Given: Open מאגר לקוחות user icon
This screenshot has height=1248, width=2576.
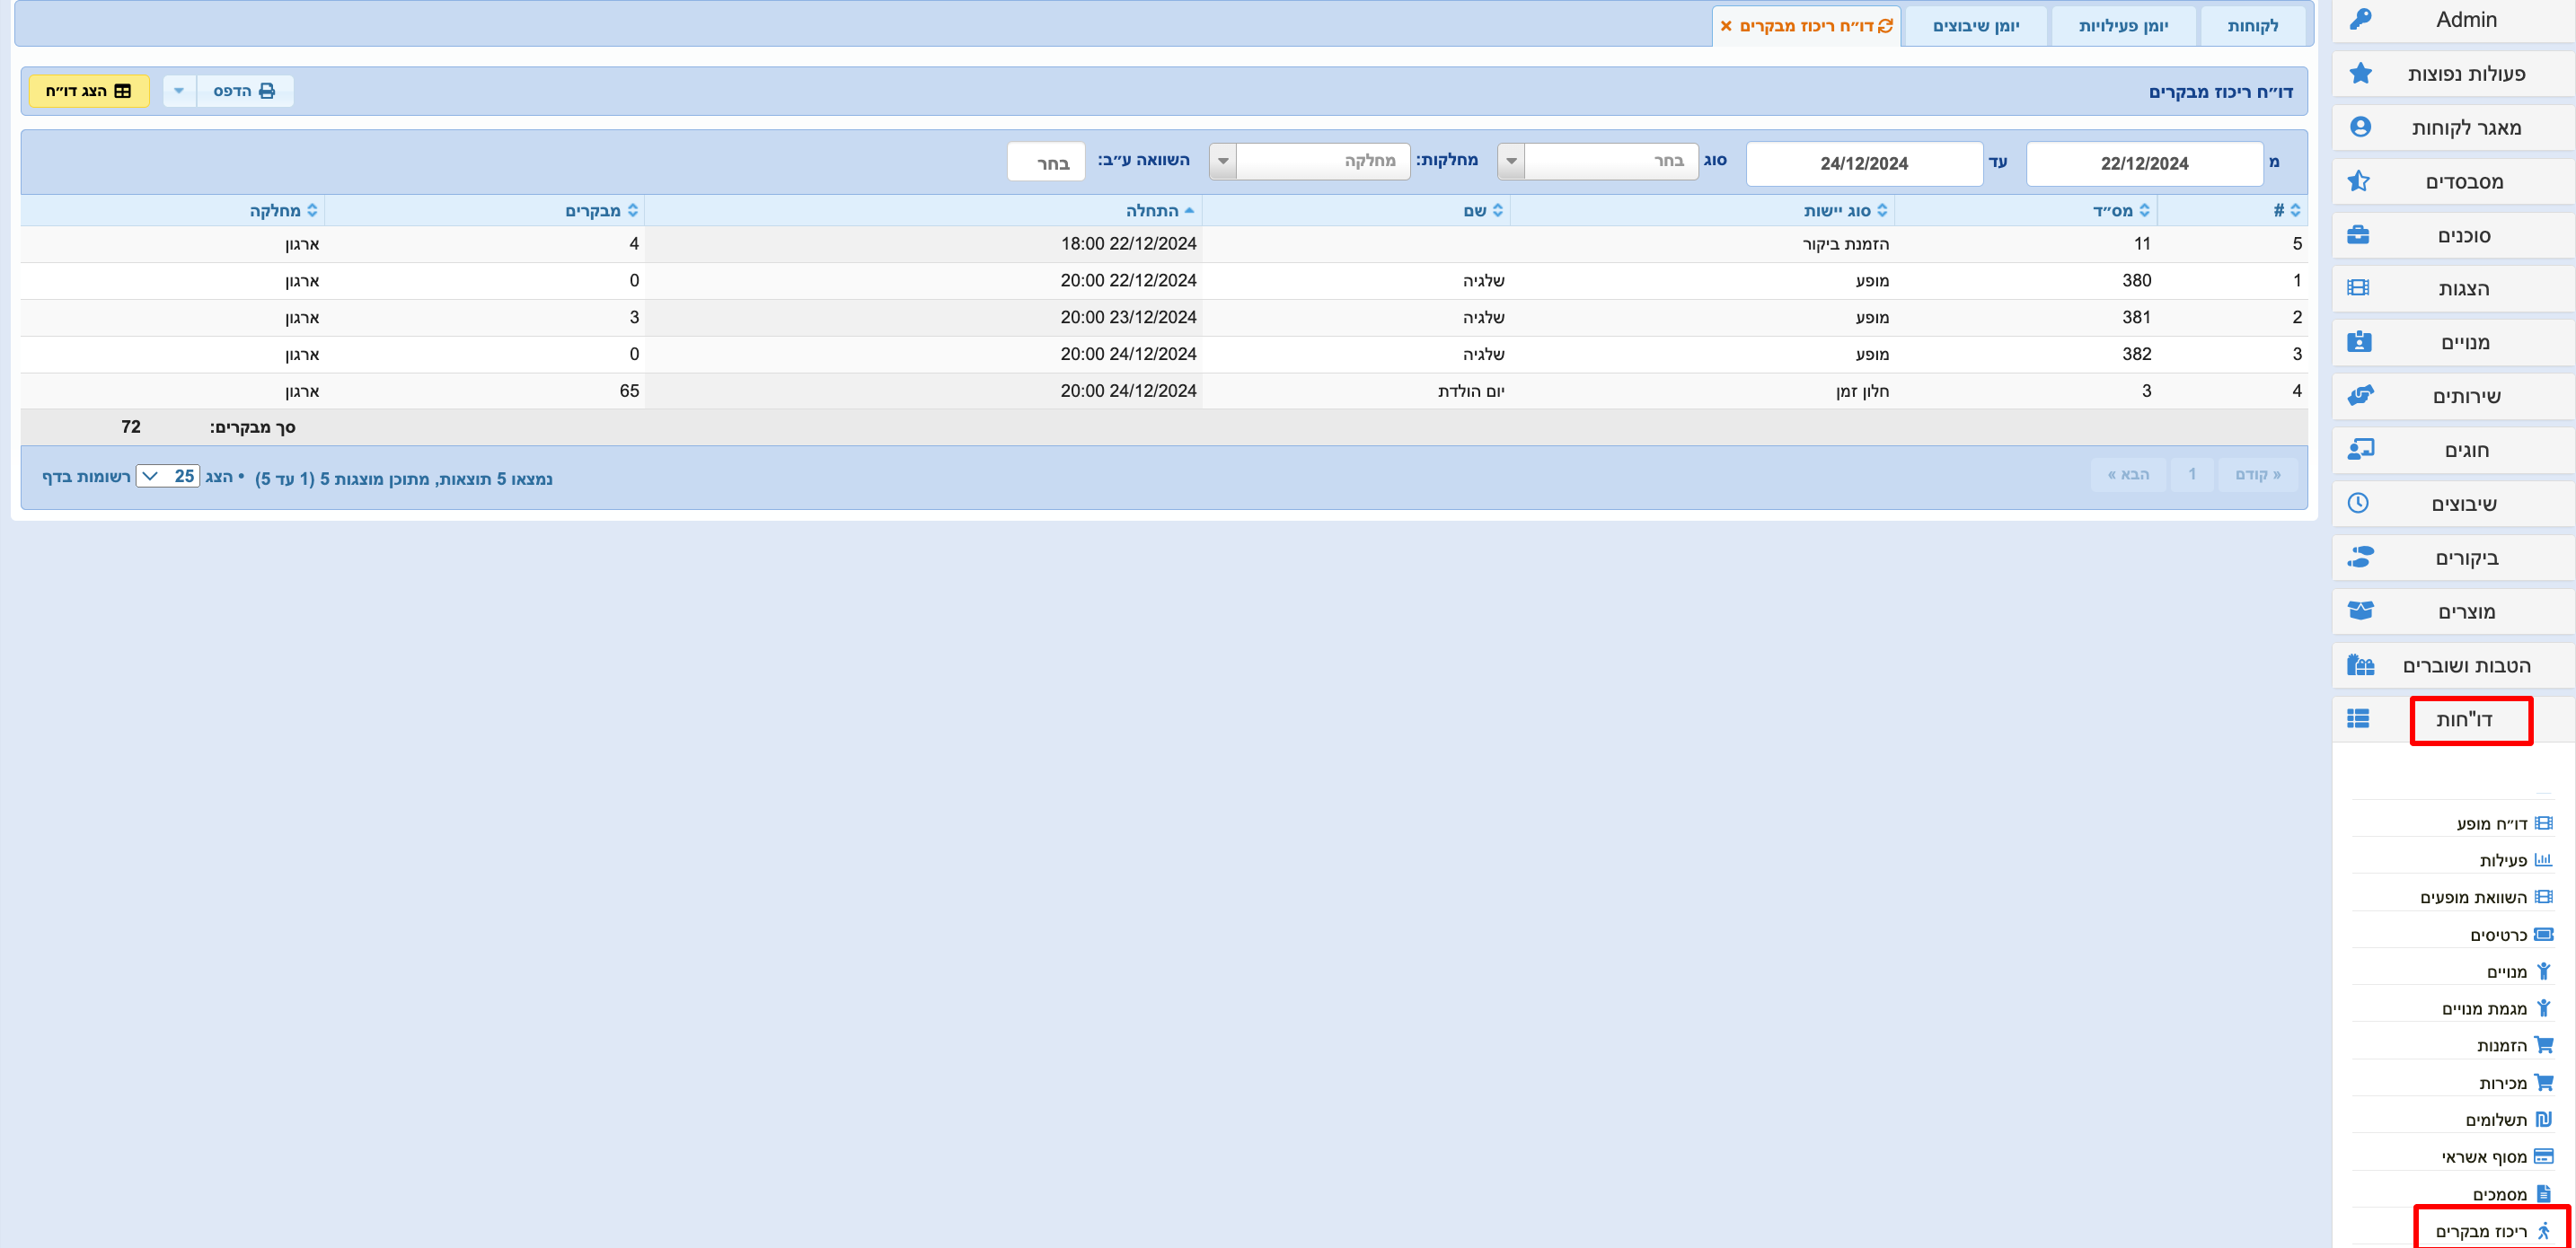Looking at the screenshot, I should coord(2360,127).
